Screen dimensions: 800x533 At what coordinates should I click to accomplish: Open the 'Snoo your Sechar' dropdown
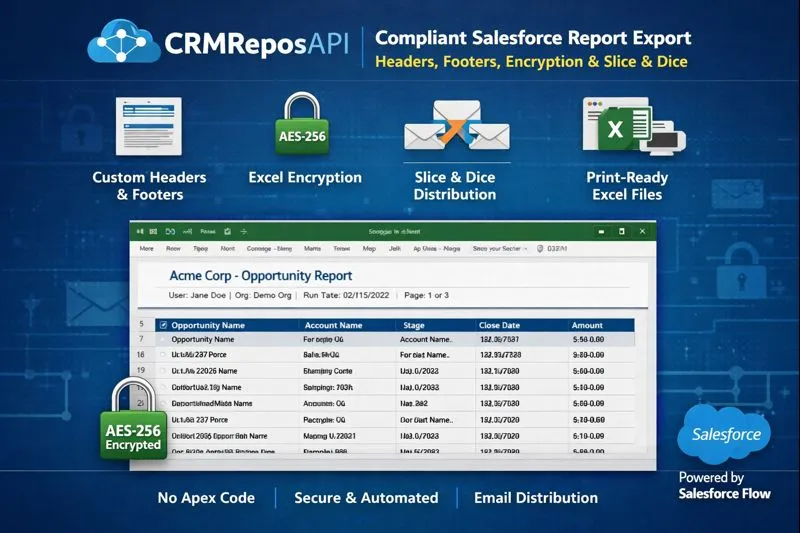[x=500, y=249]
